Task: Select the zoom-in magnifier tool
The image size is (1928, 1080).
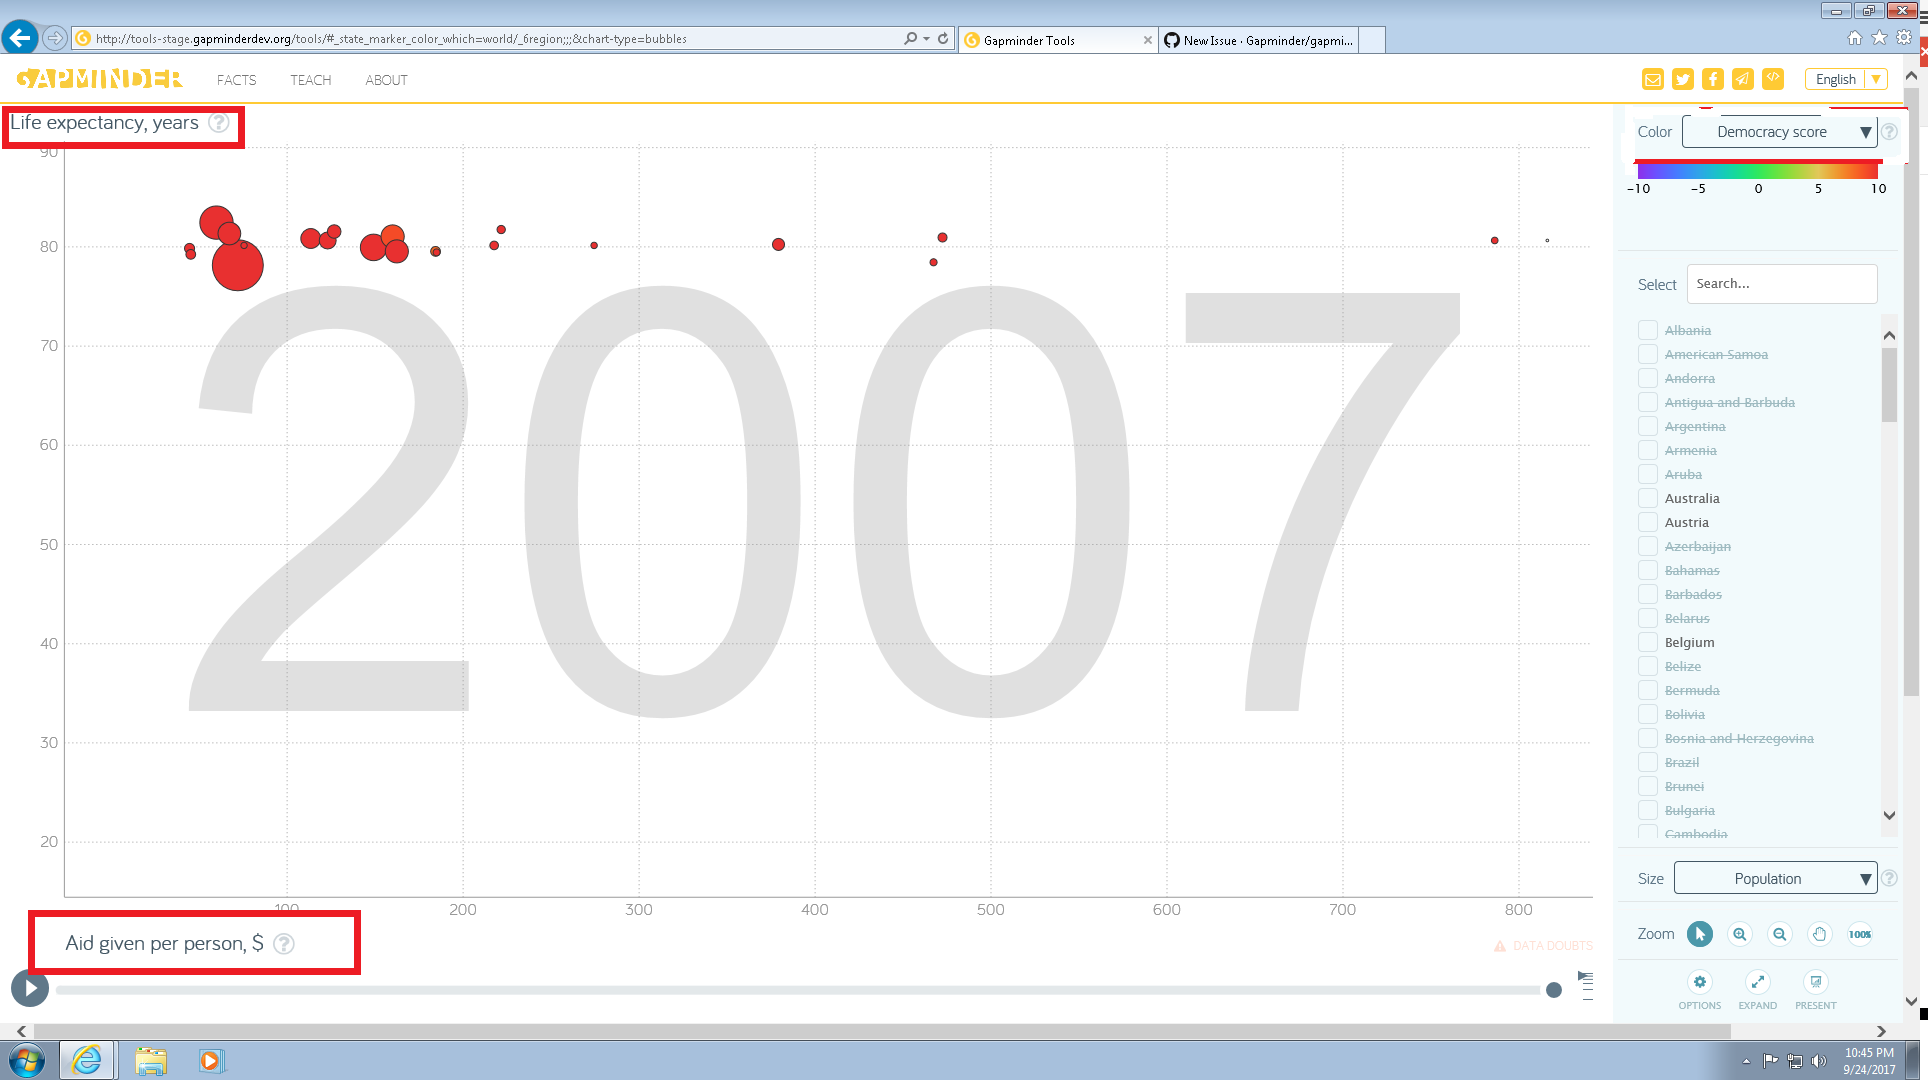Action: 1740,934
